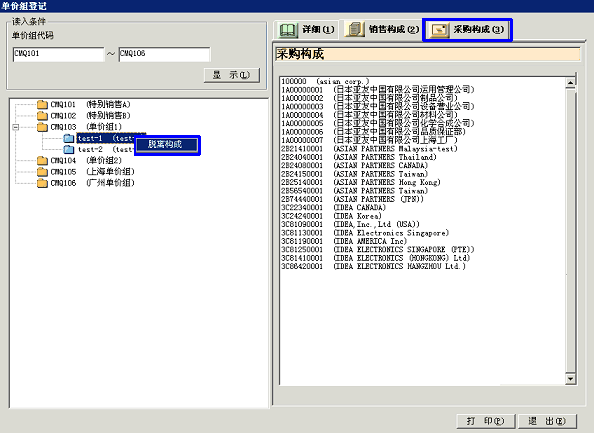Select tree item CMQ102 (特别销售B)
Screen dimensions: 594x433
point(90,116)
